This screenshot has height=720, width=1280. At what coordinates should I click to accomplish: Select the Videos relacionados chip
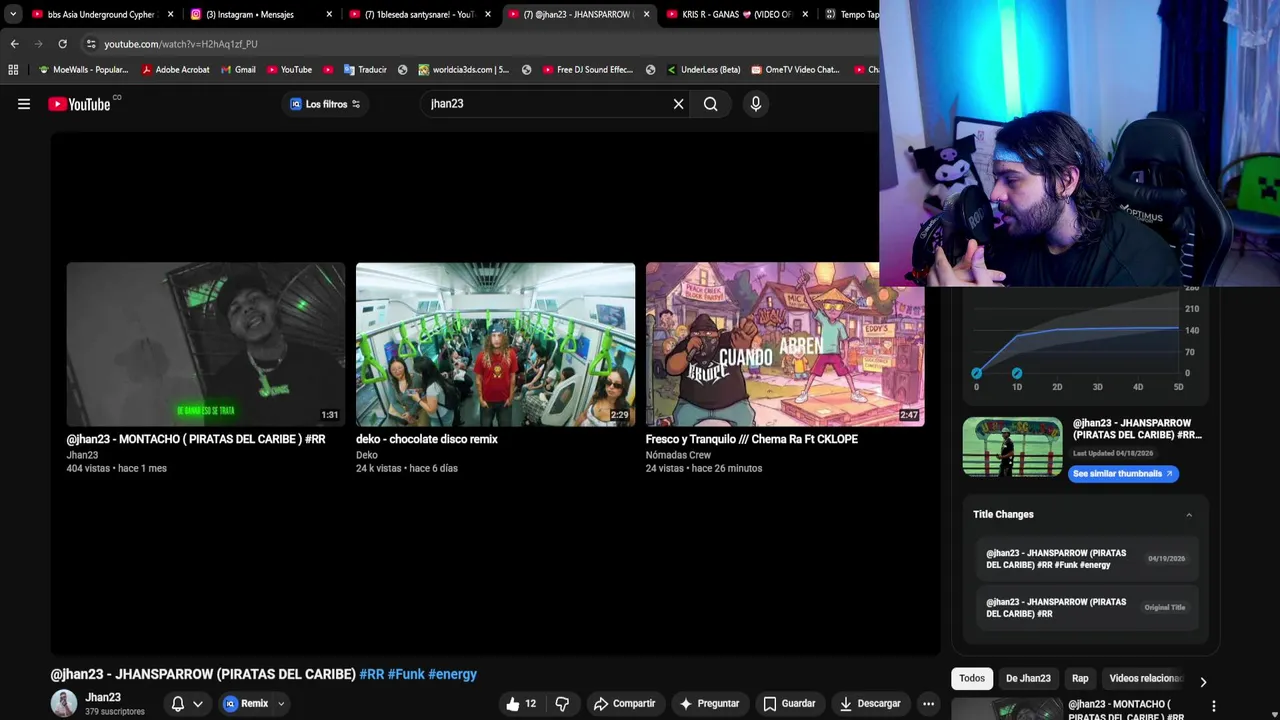click(1146, 678)
